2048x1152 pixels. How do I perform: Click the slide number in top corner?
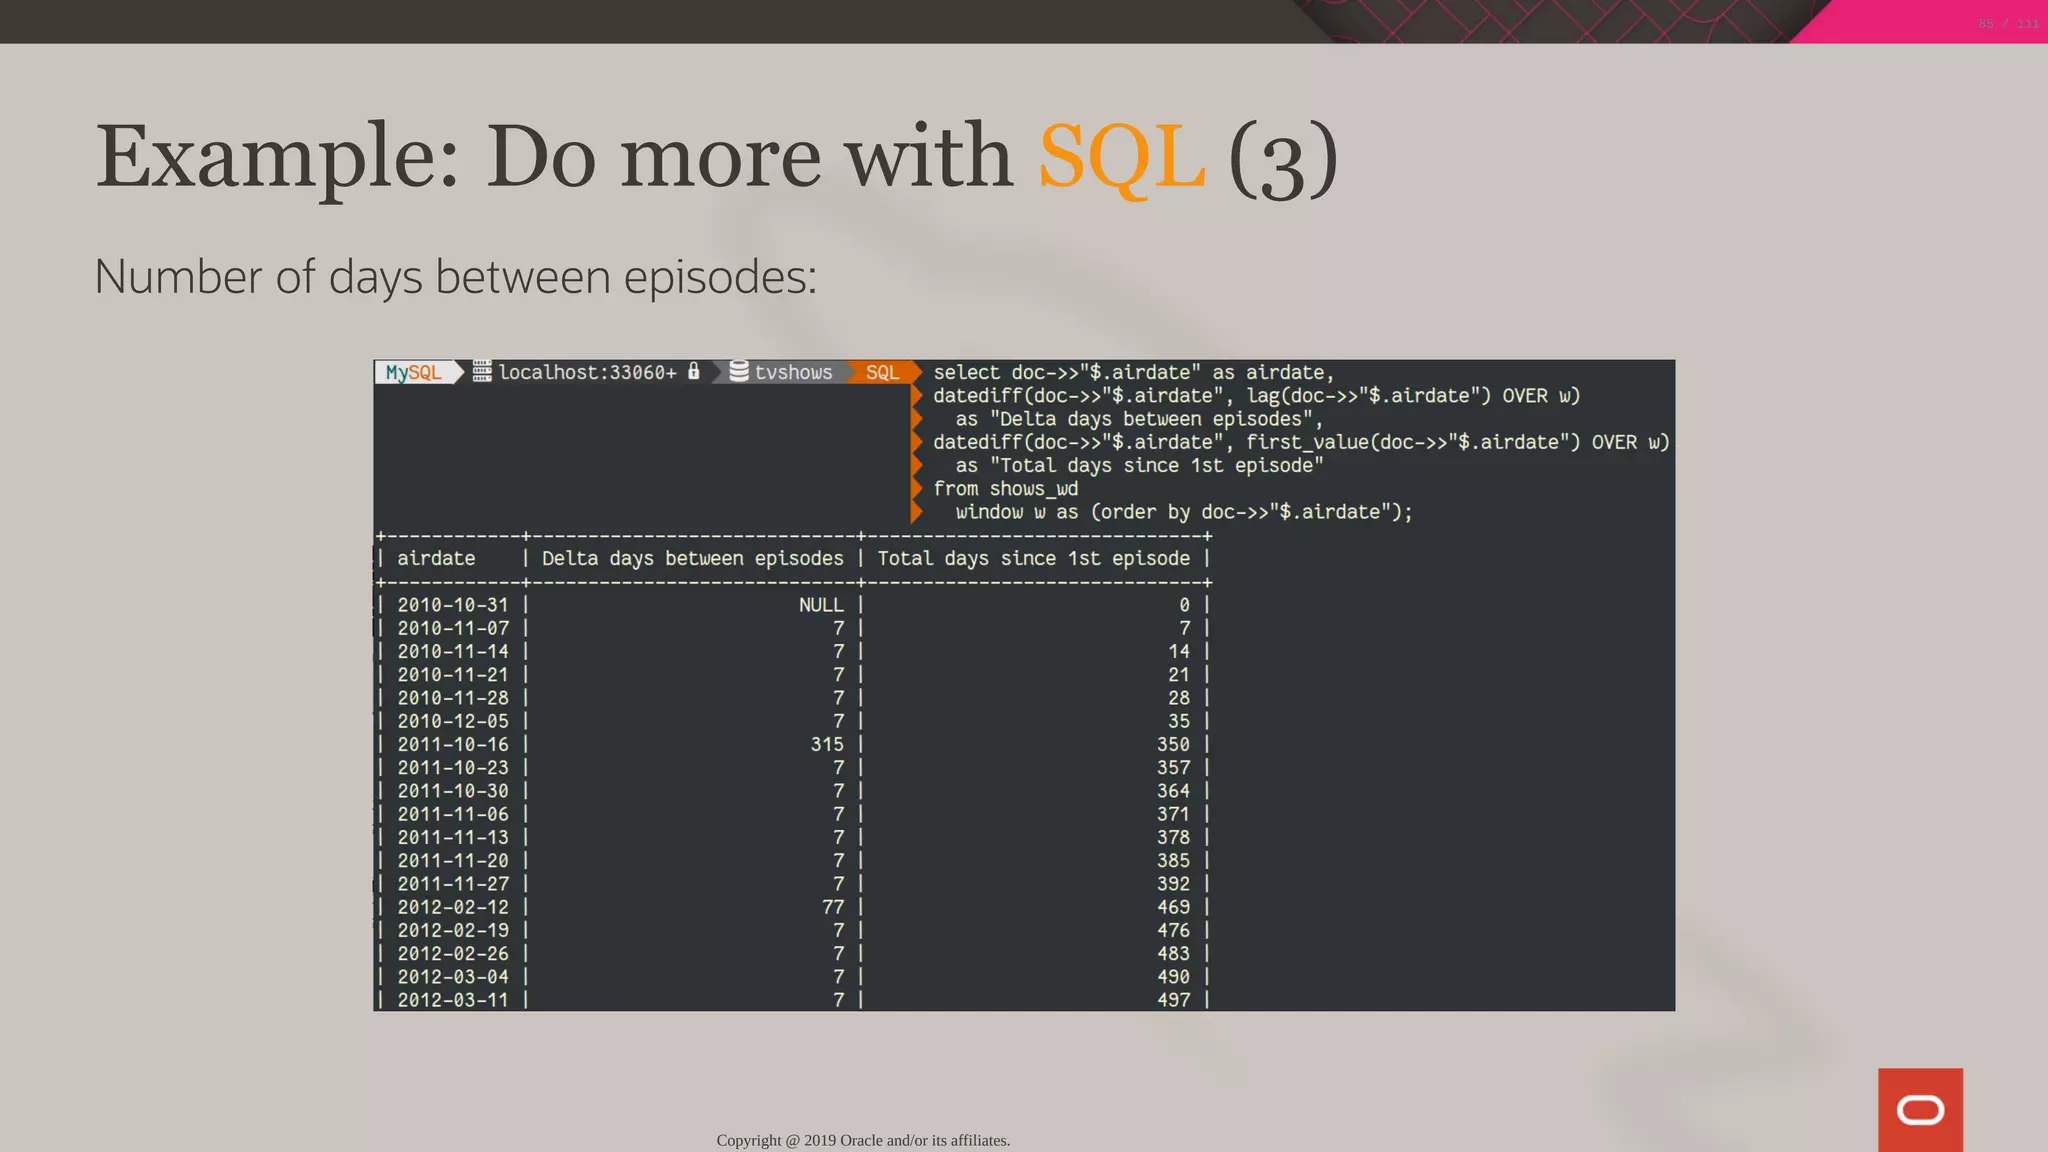click(2008, 24)
